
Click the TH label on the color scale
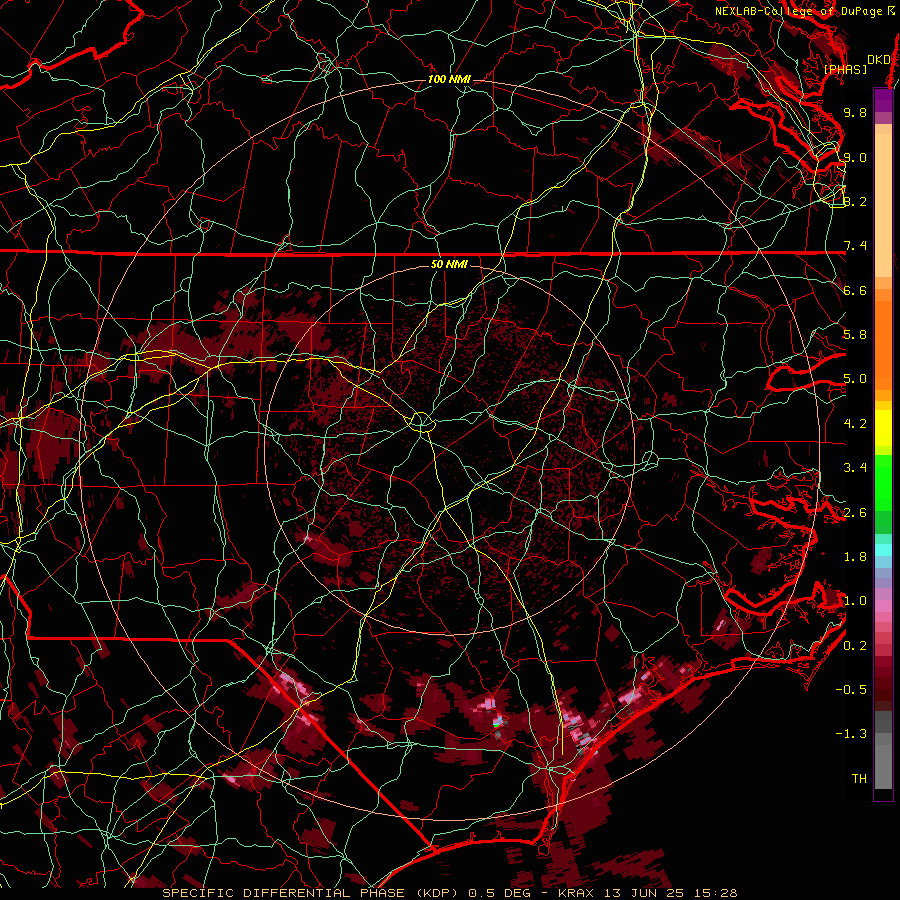coord(859,779)
